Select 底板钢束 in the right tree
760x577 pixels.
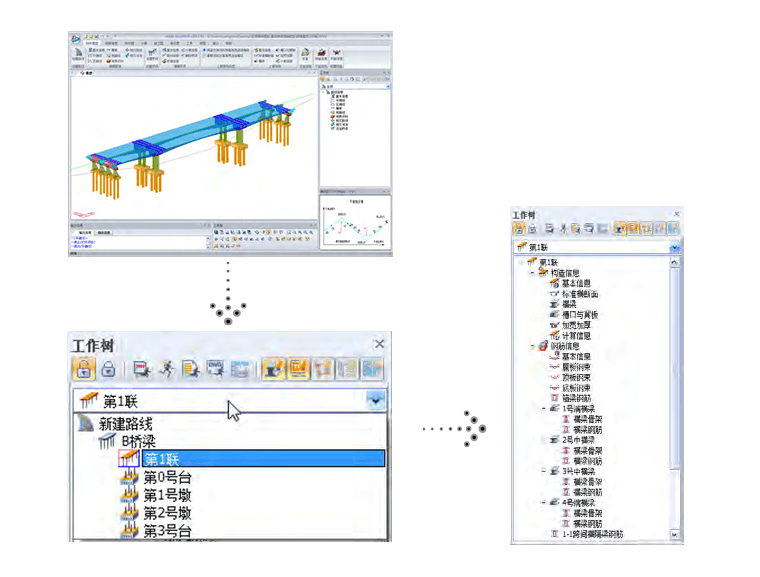(576, 388)
